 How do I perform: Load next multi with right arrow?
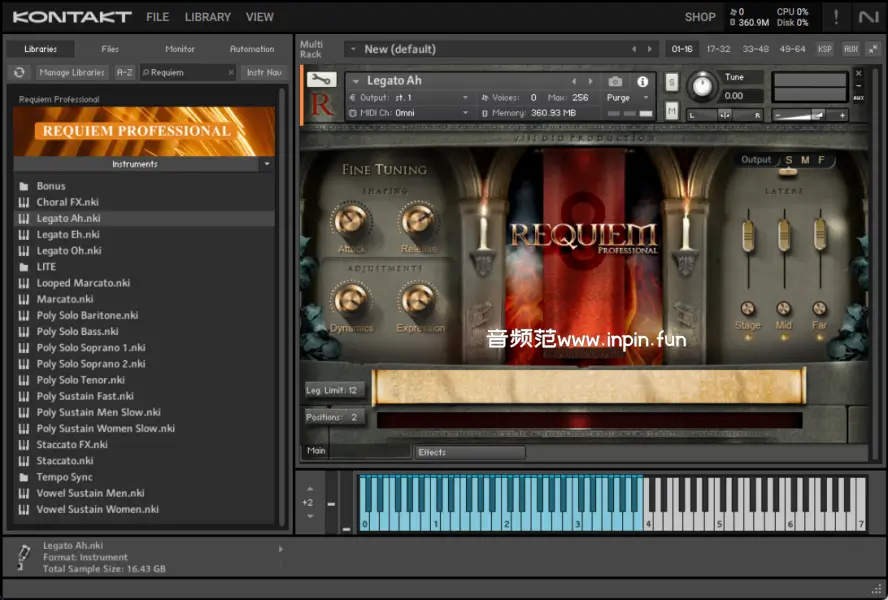pyautogui.click(x=650, y=49)
